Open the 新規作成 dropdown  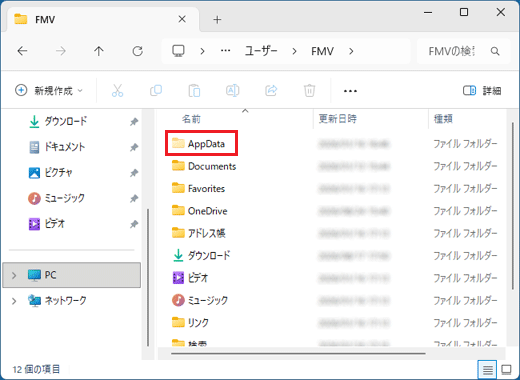click(x=49, y=91)
